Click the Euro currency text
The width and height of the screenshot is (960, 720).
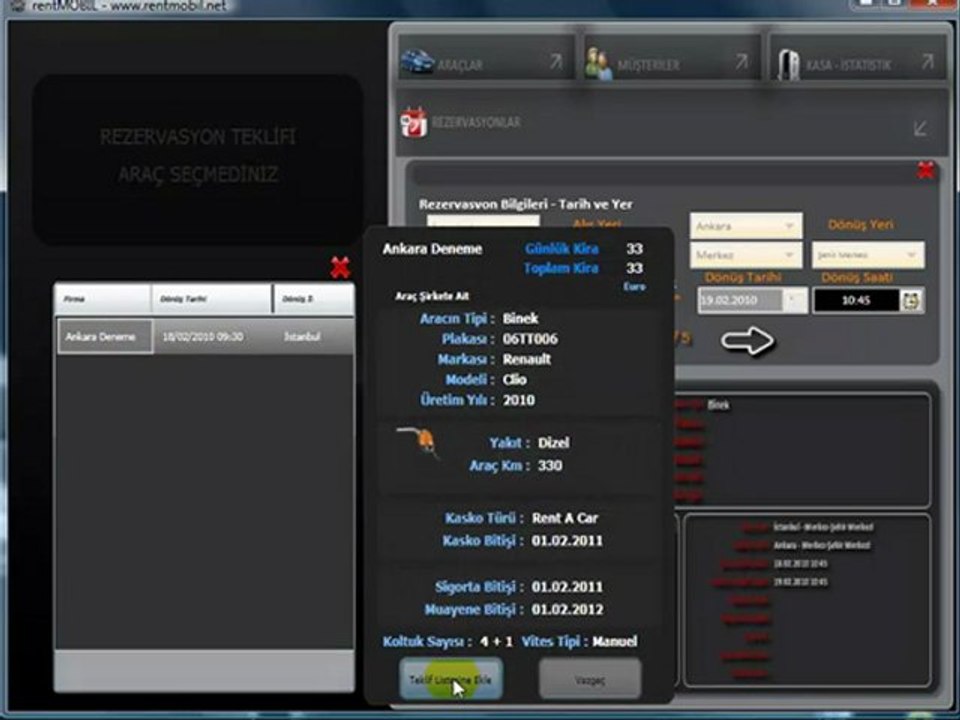[x=634, y=287]
